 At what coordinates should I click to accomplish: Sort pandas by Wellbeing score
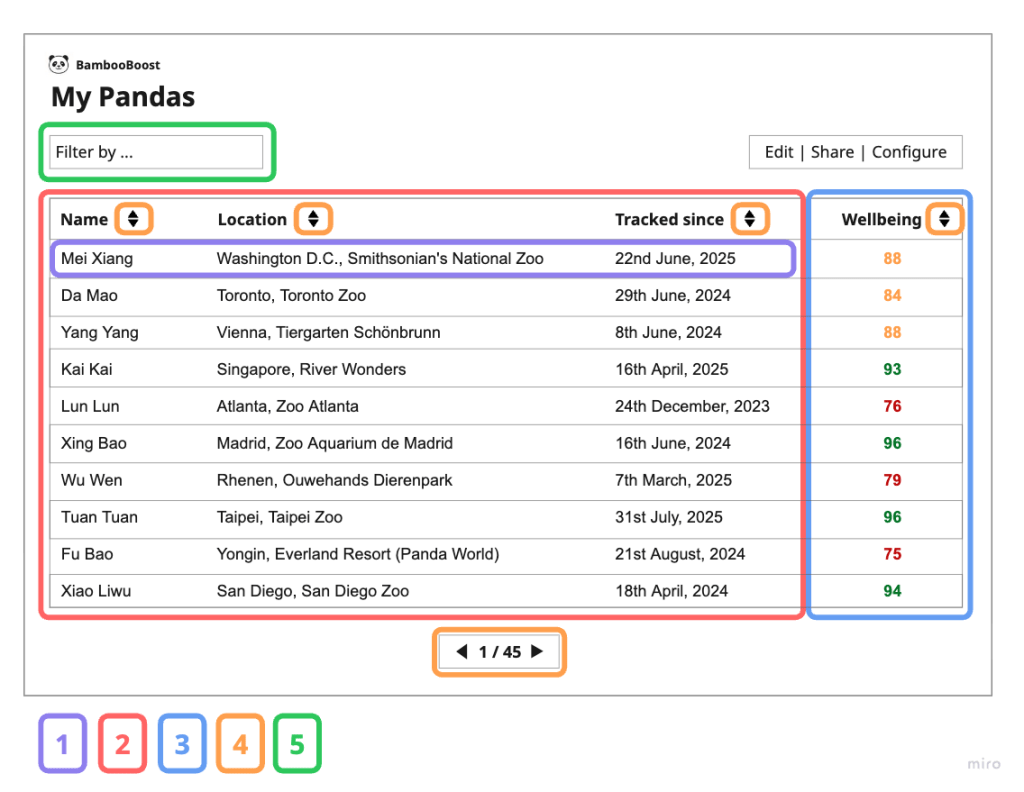pyautogui.click(x=944, y=219)
